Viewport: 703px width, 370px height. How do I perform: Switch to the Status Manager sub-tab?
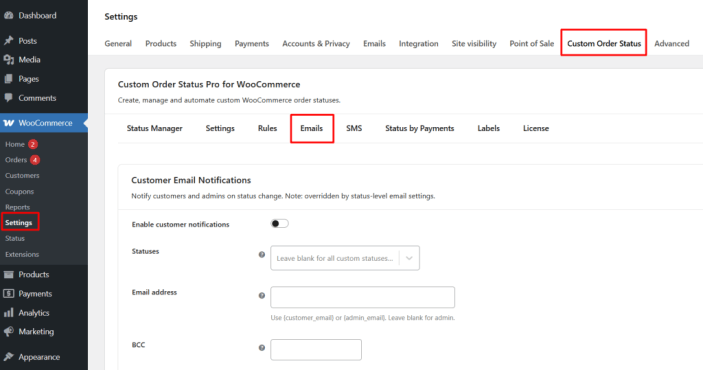(x=155, y=128)
